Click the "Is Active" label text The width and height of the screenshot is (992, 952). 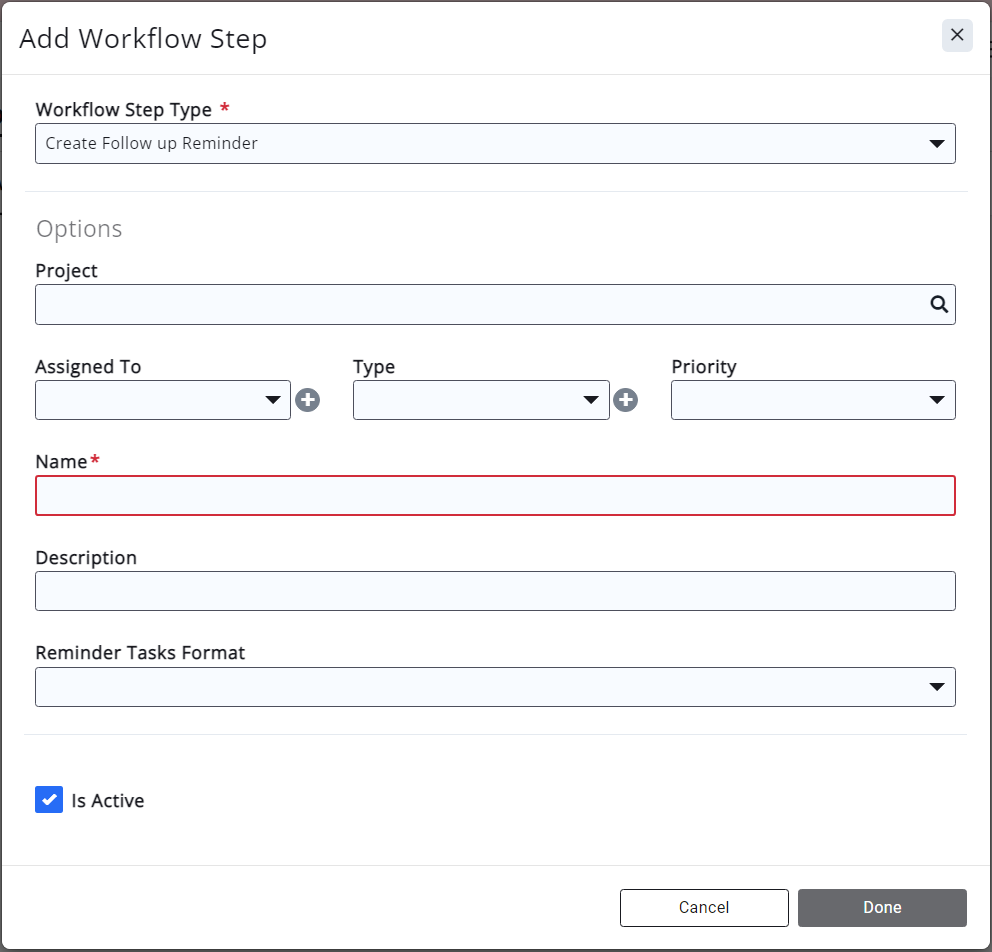[x=108, y=801]
